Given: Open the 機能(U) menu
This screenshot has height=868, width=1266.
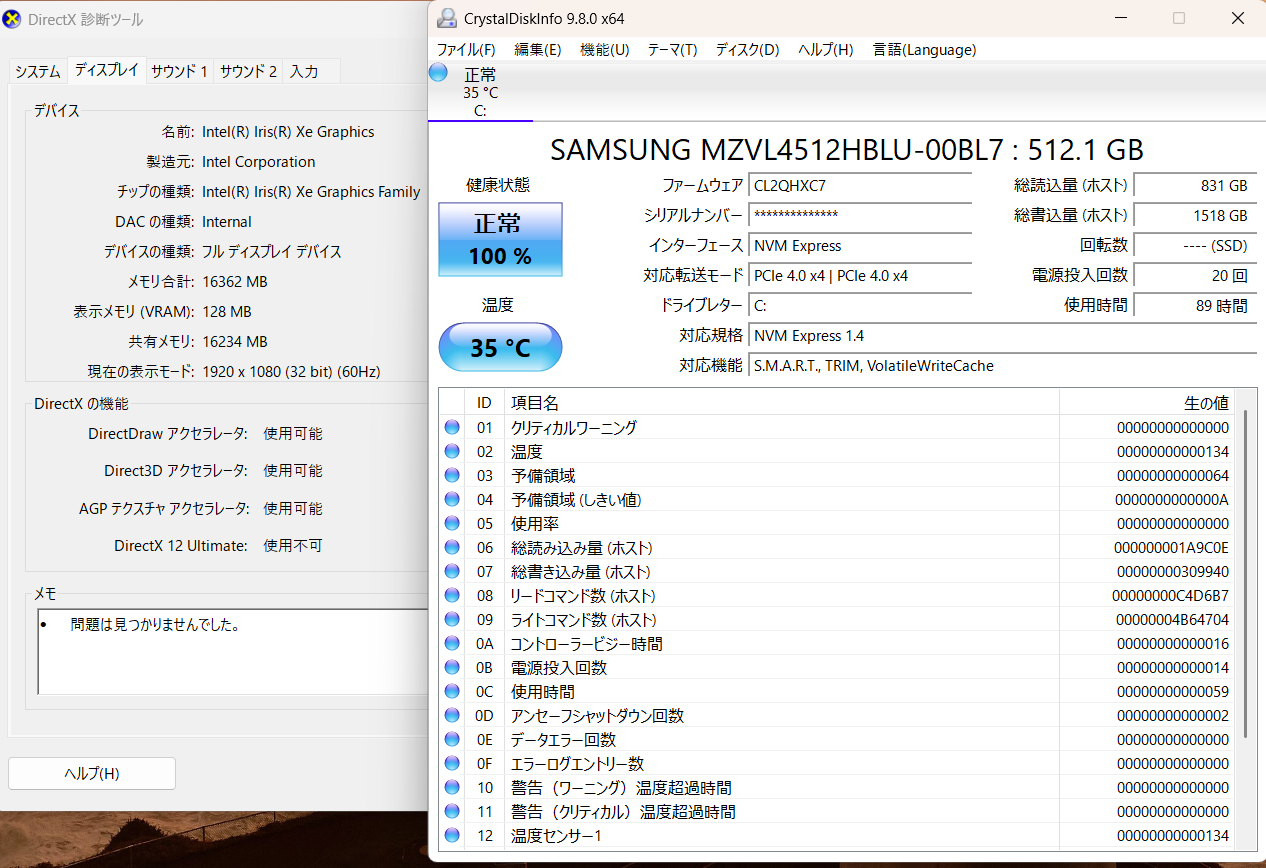Looking at the screenshot, I should pyautogui.click(x=605, y=49).
